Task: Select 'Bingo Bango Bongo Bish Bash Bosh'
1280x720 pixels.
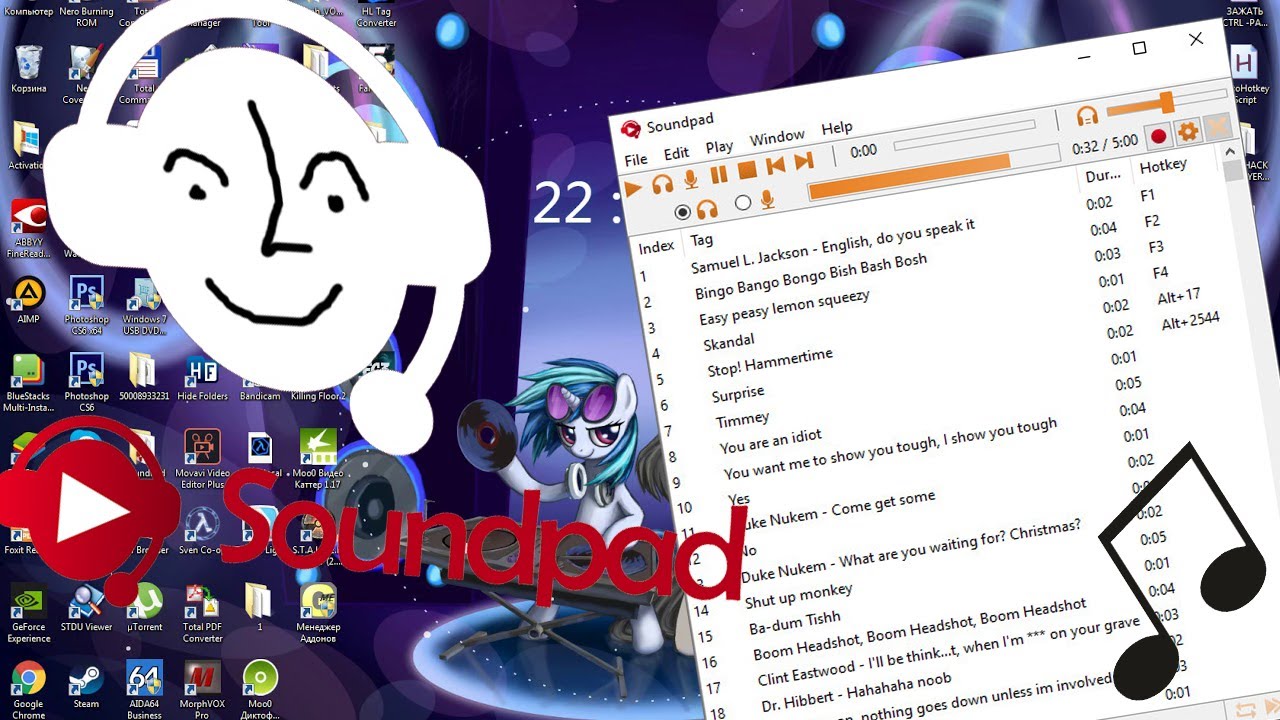Action: (x=811, y=277)
